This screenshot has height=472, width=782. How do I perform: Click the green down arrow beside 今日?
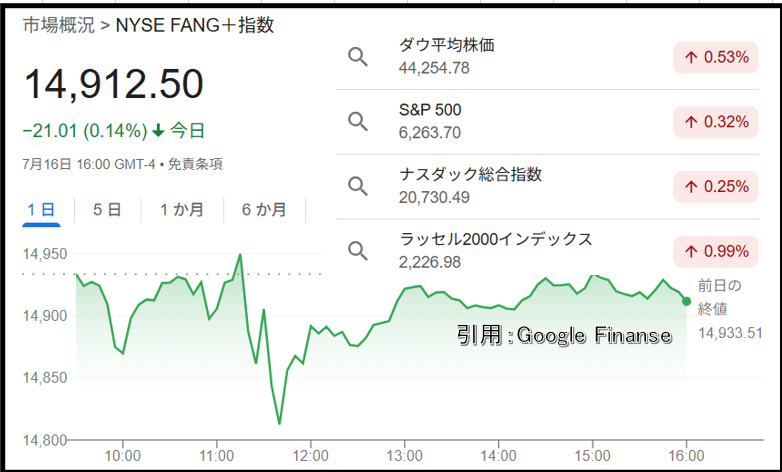click(x=158, y=131)
